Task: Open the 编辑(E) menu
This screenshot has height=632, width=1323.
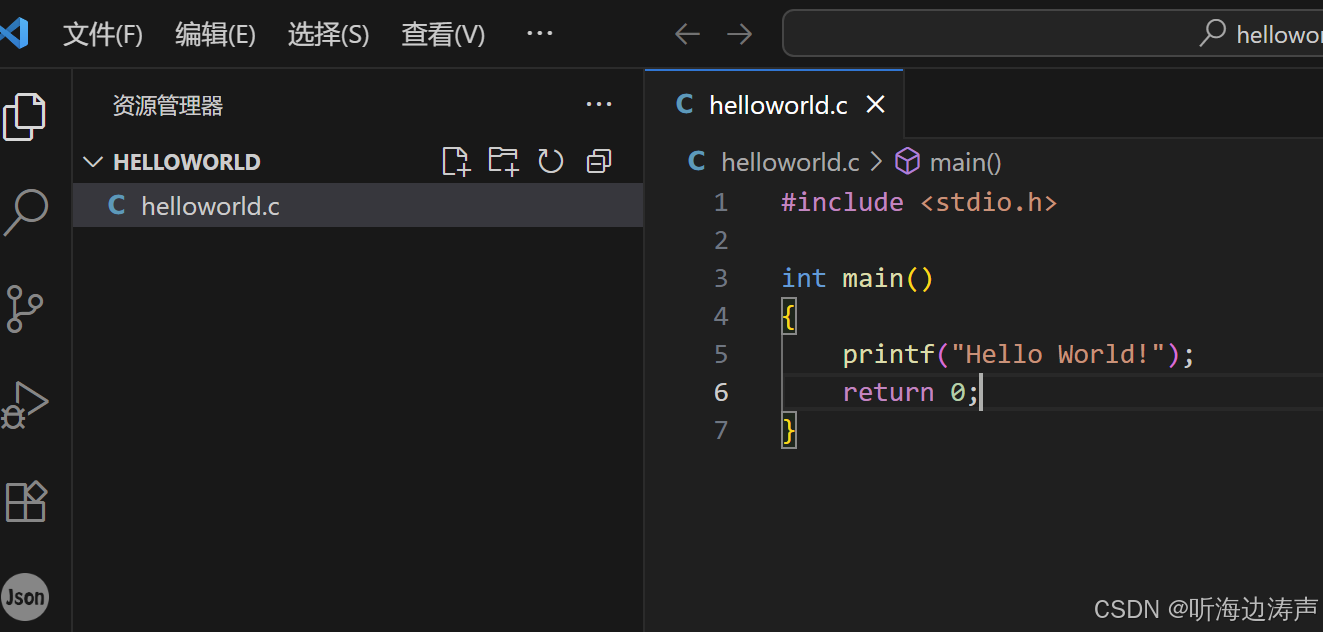Action: 216,35
